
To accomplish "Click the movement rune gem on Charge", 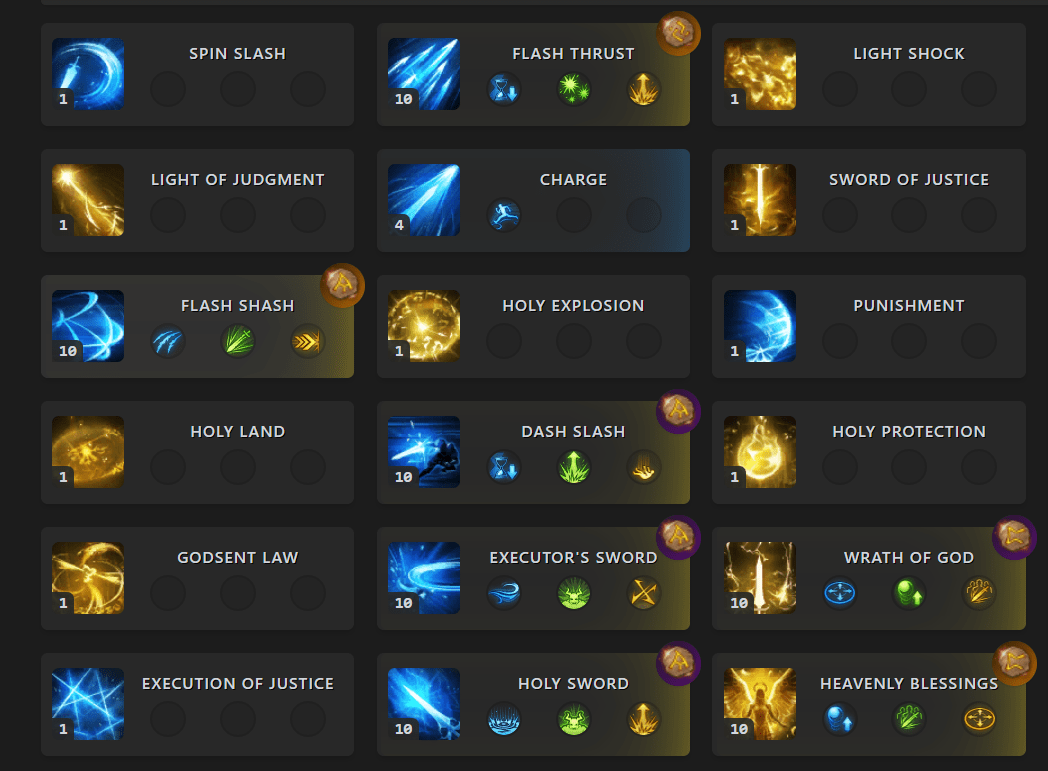I will click(504, 215).
